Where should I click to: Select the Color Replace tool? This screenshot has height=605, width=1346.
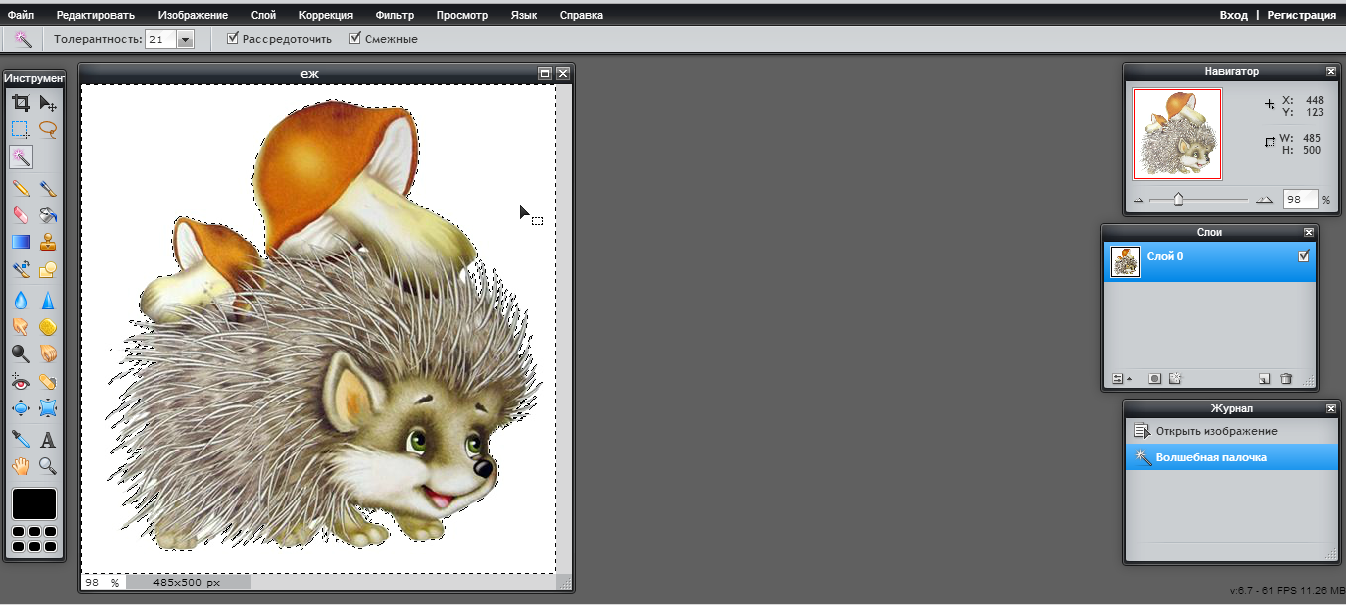pos(20,269)
